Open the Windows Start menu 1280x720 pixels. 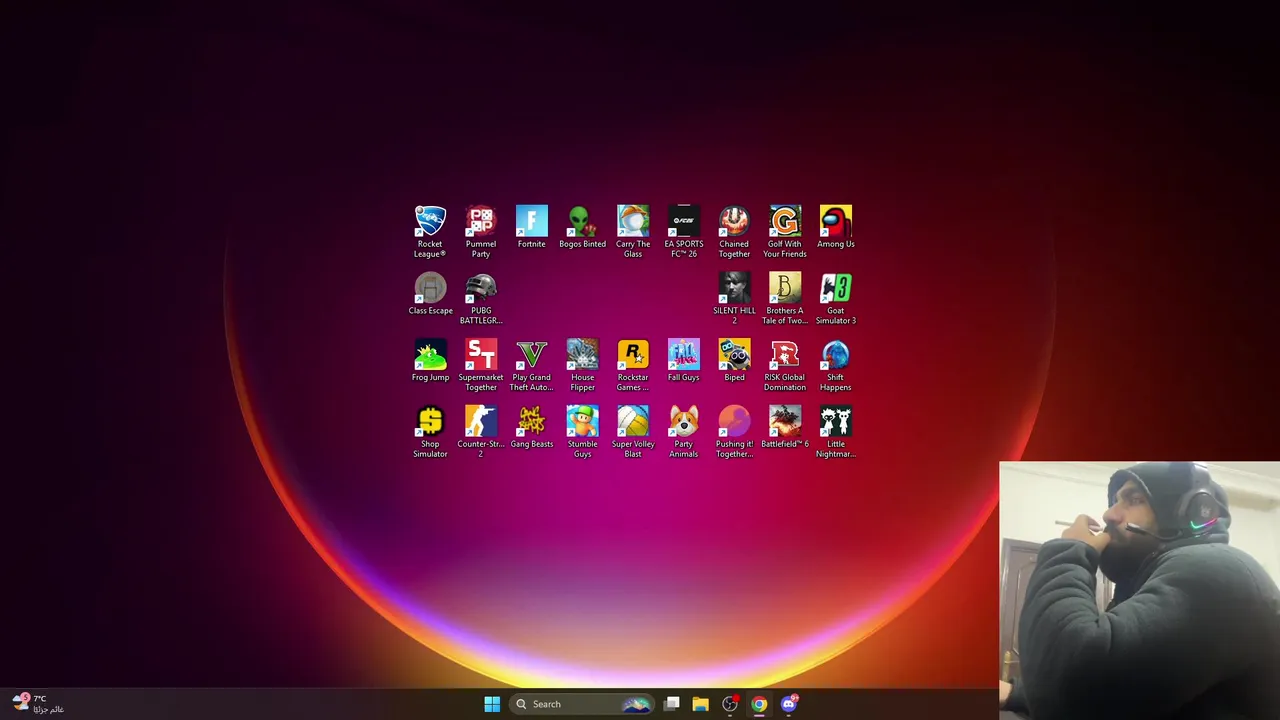tap(492, 704)
